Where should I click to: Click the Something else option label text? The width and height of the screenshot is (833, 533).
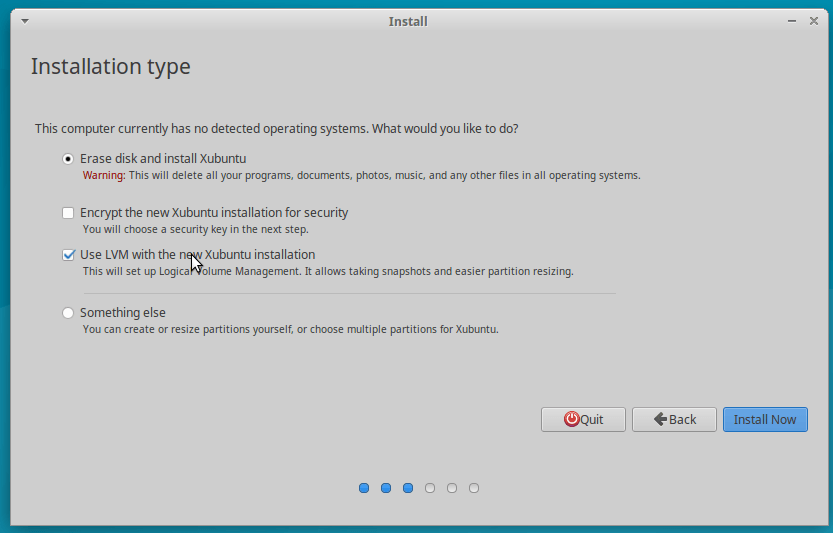click(123, 312)
